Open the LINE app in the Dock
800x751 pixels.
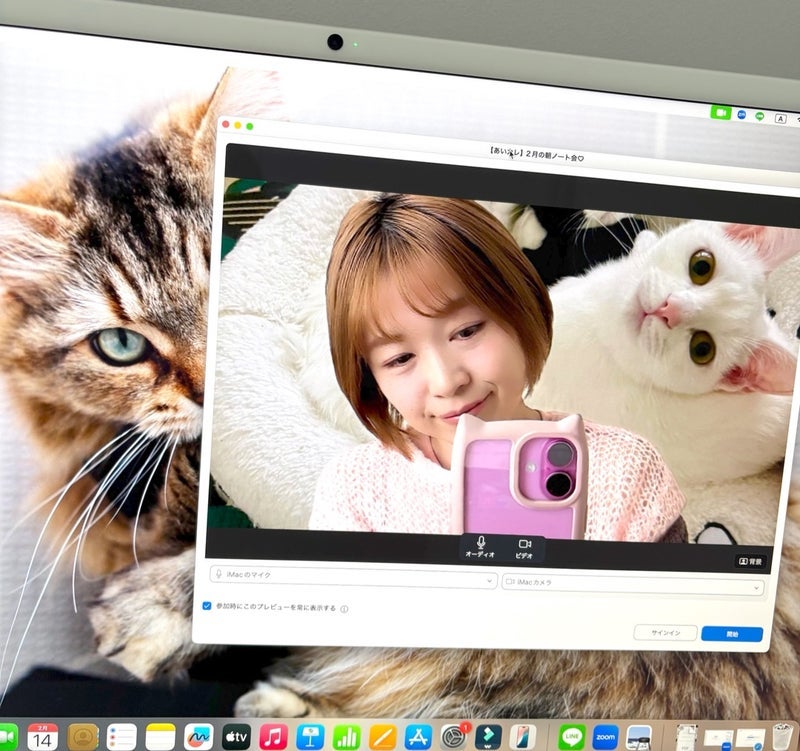(572, 737)
